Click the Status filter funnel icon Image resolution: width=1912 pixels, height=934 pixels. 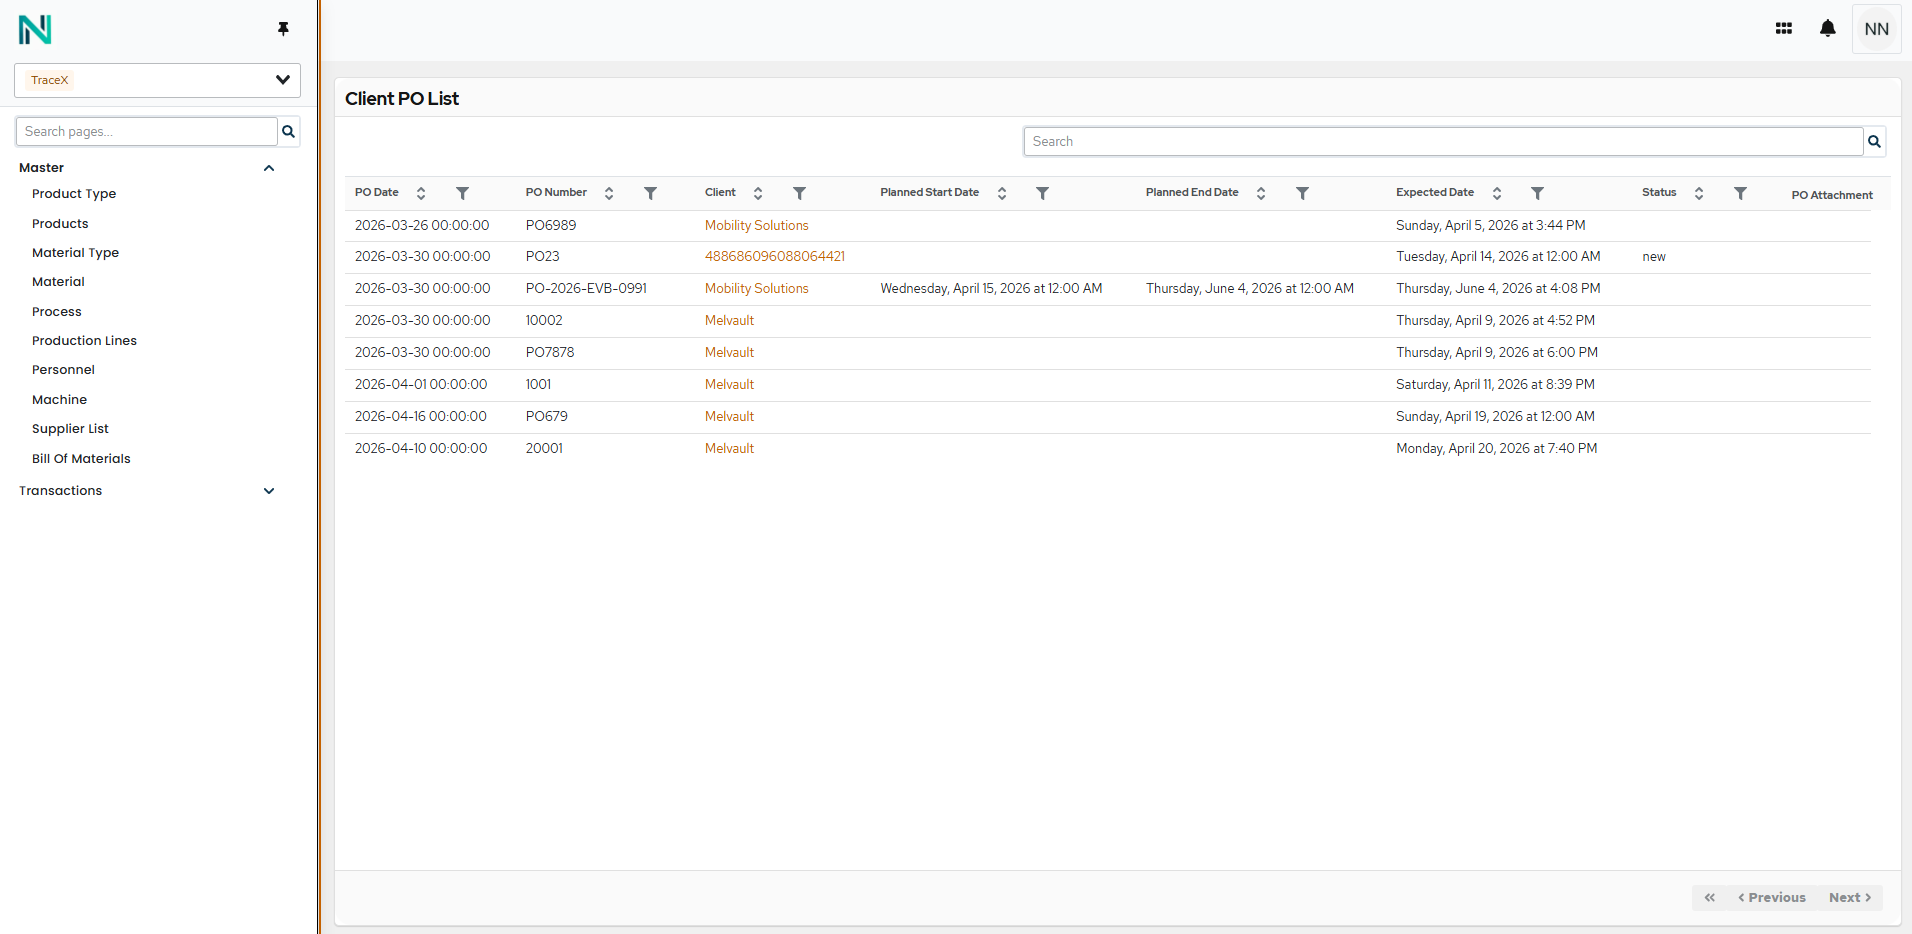coord(1740,193)
